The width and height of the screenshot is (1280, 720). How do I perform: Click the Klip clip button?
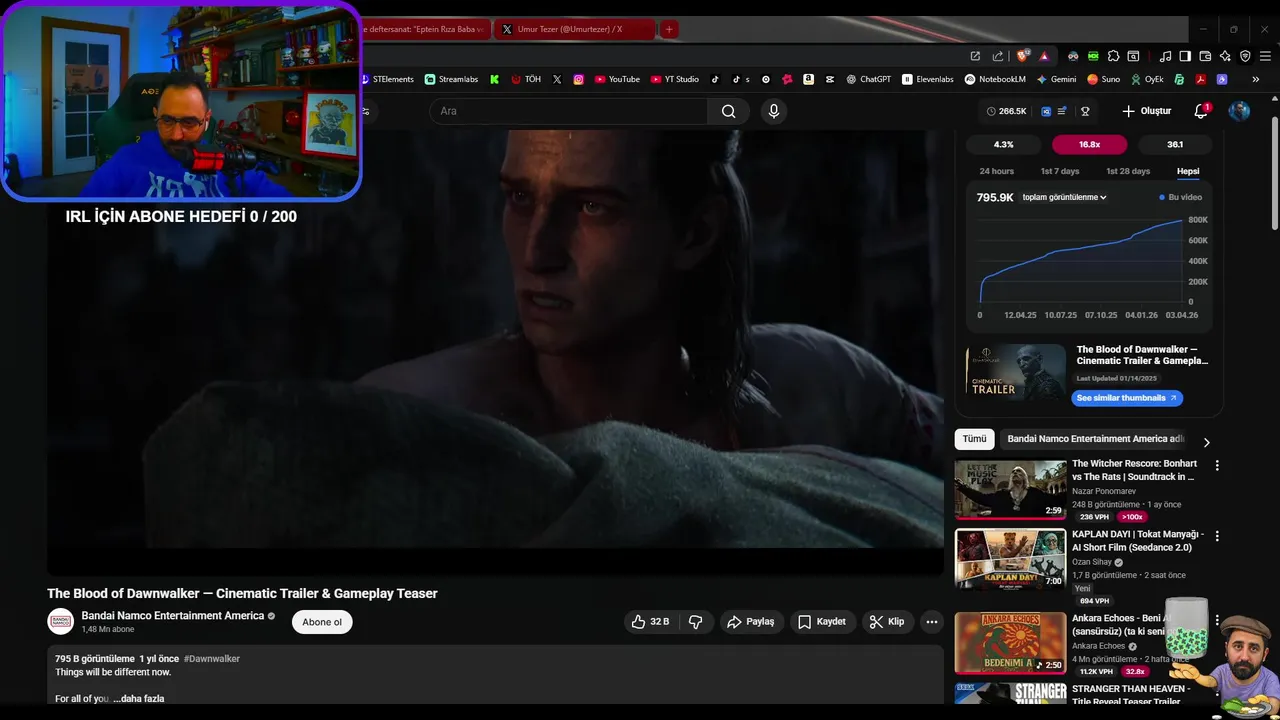(x=887, y=622)
